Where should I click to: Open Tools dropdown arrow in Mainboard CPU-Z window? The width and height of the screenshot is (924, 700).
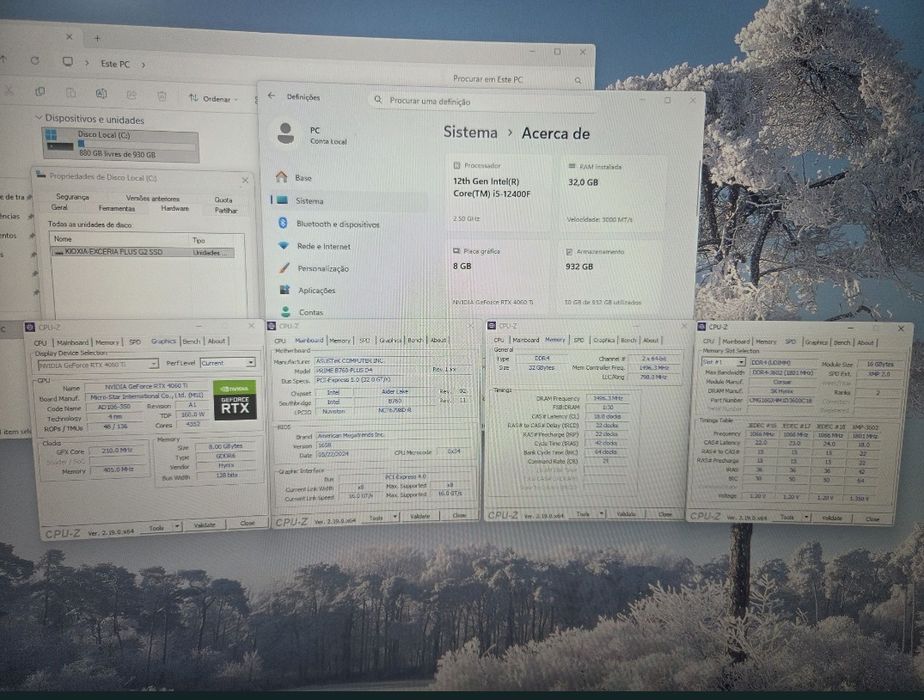tap(395, 517)
